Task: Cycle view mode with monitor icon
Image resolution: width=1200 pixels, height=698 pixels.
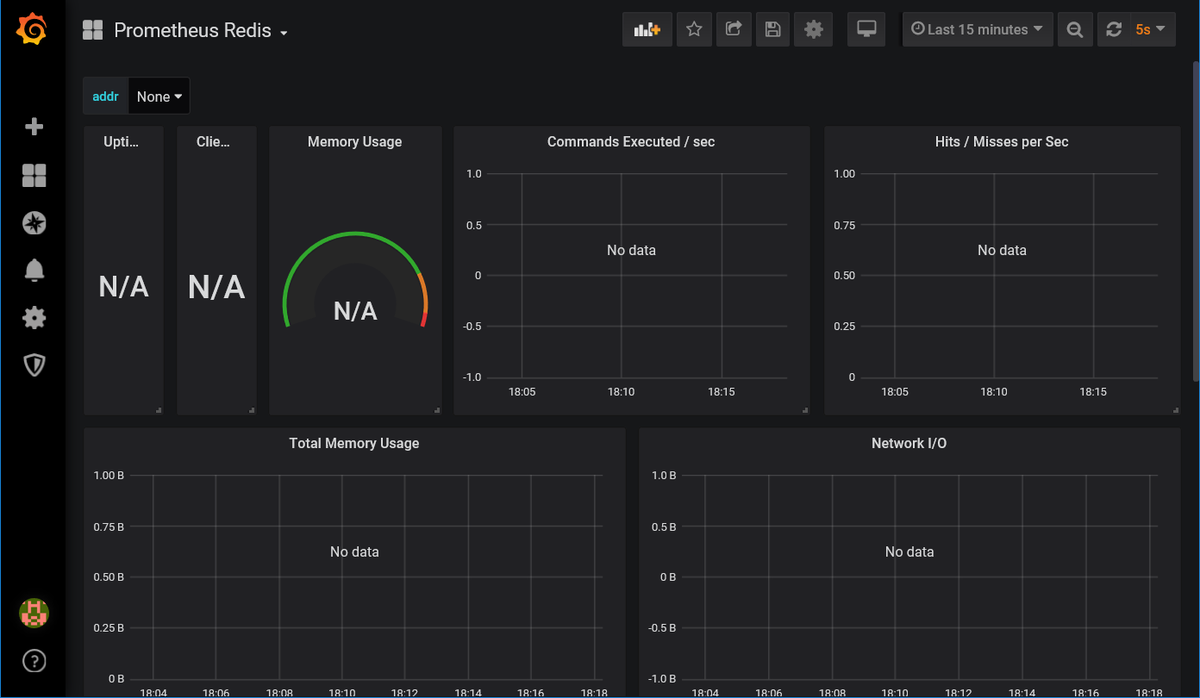Action: click(x=866, y=30)
